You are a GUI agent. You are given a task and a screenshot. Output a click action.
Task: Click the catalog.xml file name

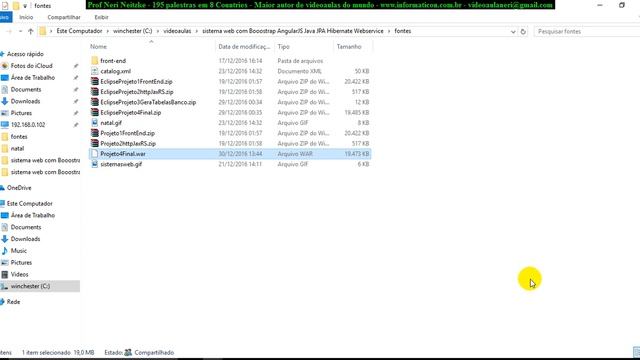coord(116,71)
